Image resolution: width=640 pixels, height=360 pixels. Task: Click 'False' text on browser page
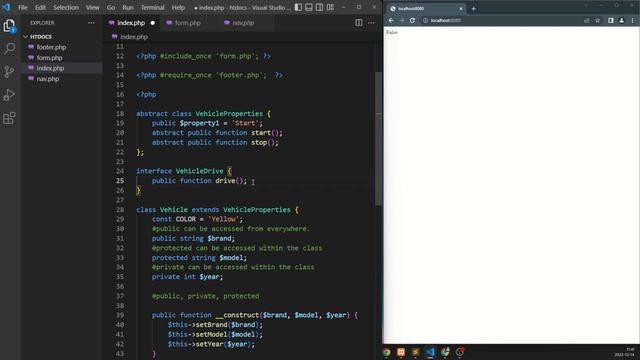pyautogui.click(x=392, y=32)
